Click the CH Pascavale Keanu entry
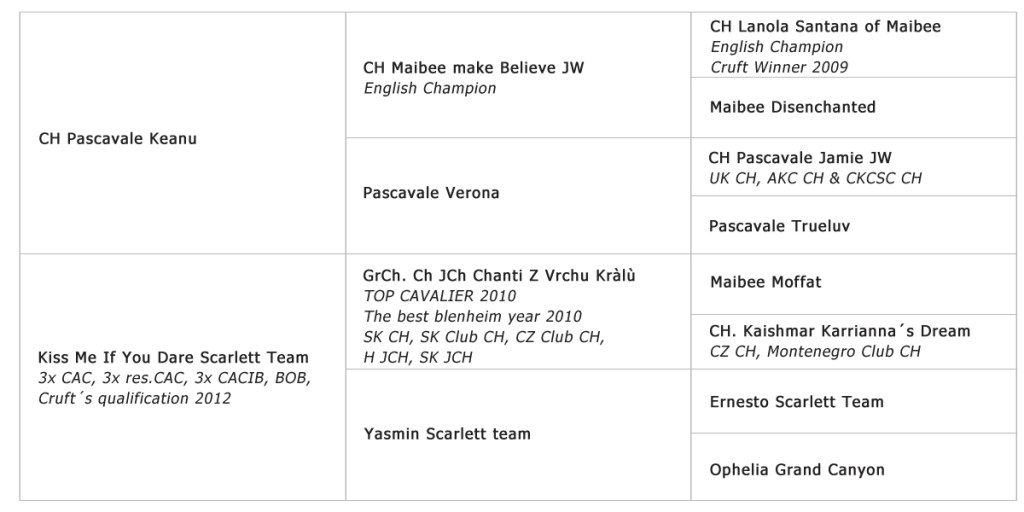Image resolution: width=1024 pixels, height=512 pixels. tap(118, 139)
